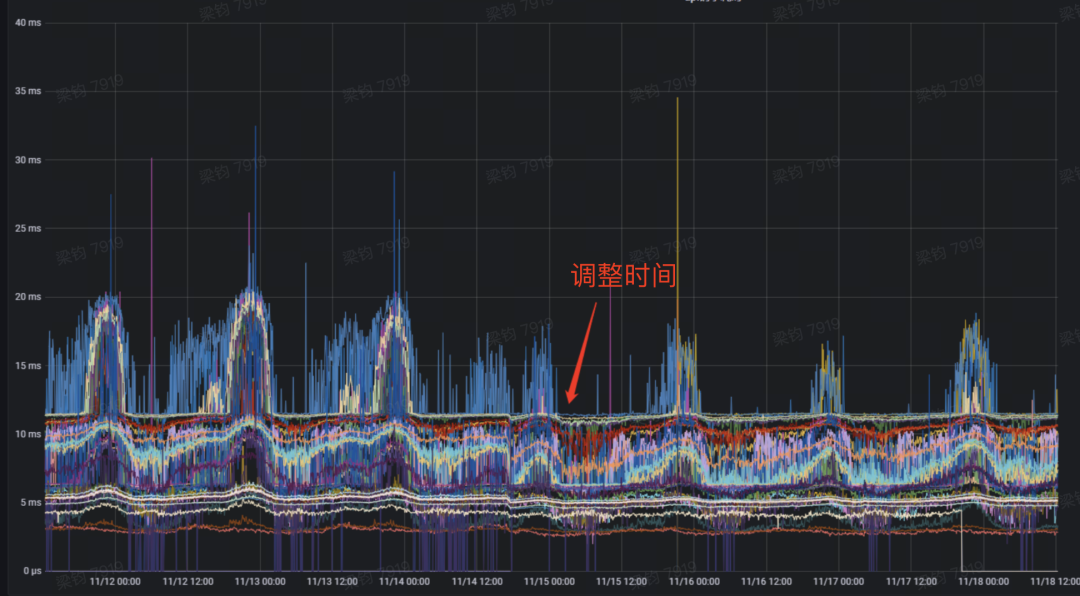This screenshot has height=596, width=1080.
Task: Click the "10 ms" y-axis label
Action: 28,434
